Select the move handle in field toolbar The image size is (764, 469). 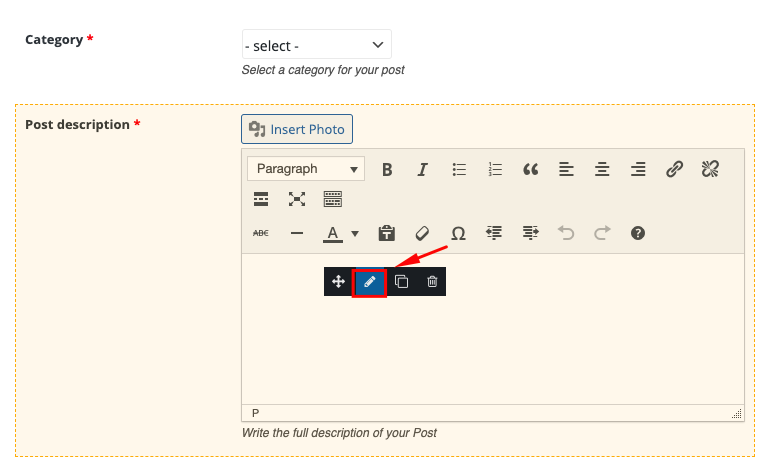pos(338,281)
